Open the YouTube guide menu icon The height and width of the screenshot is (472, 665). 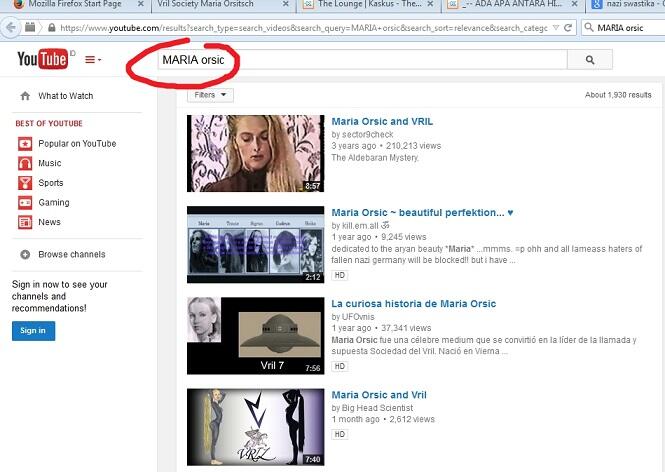click(93, 60)
